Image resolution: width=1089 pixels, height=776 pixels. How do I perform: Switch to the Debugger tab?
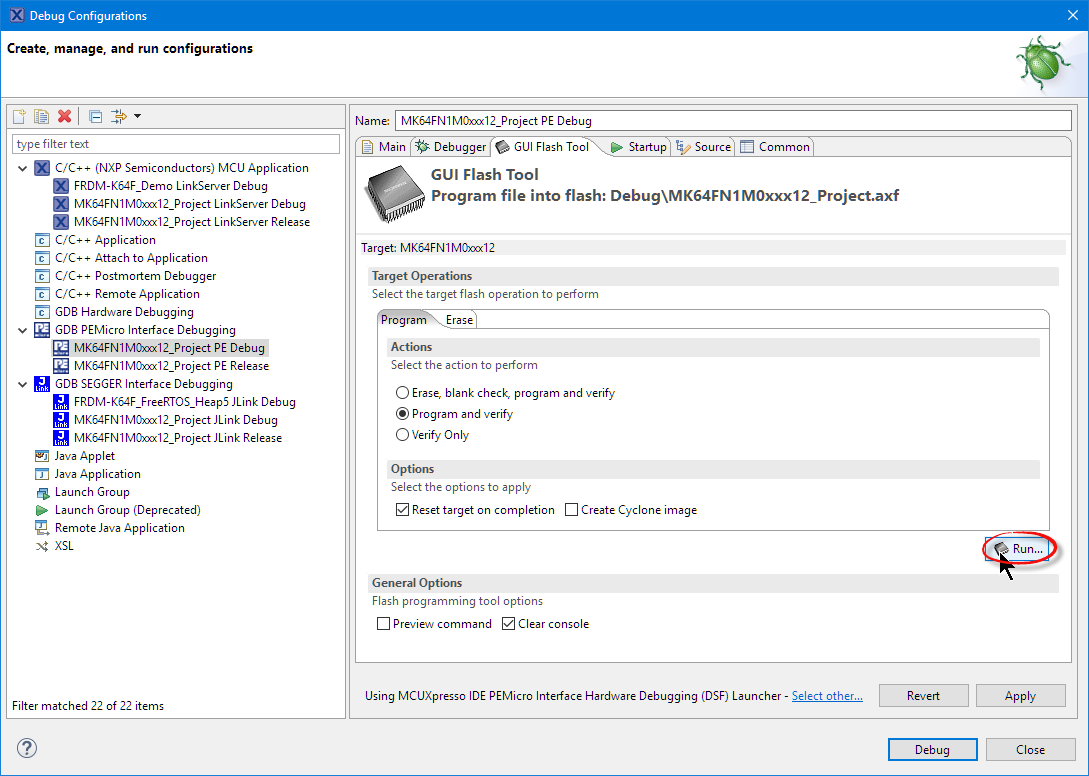(x=451, y=147)
